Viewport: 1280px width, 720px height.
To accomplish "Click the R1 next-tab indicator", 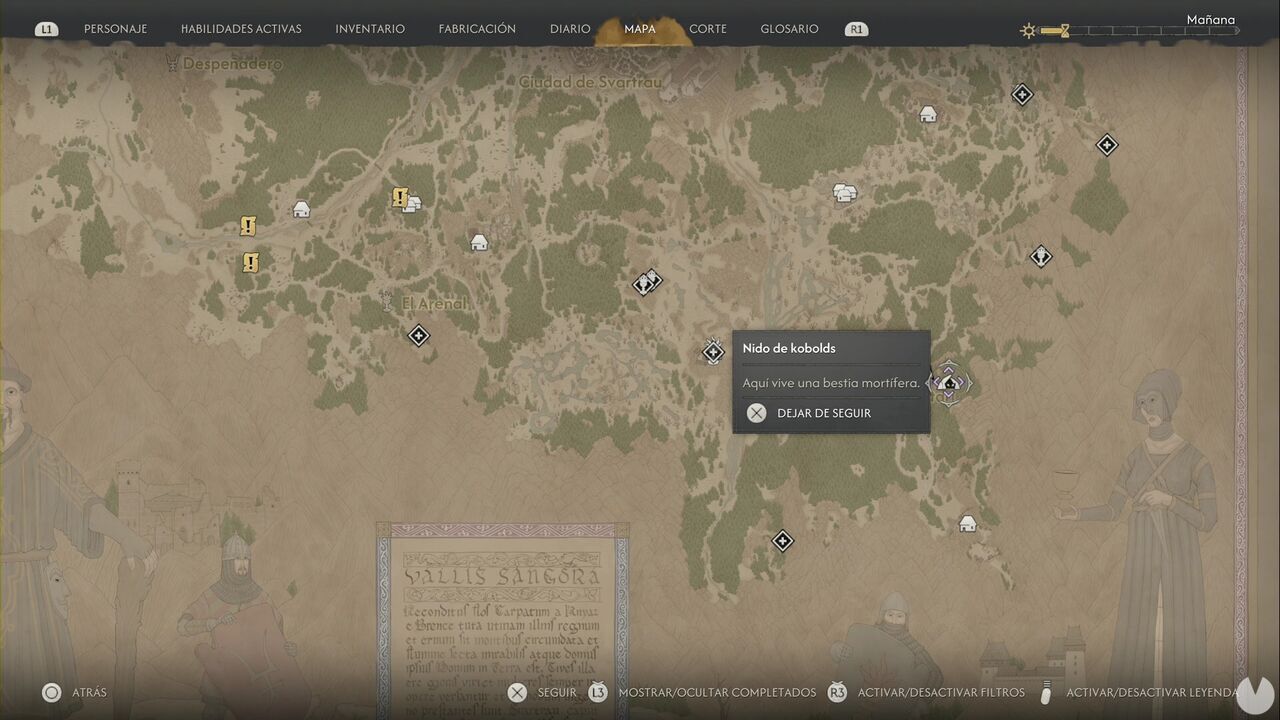I will point(856,29).
